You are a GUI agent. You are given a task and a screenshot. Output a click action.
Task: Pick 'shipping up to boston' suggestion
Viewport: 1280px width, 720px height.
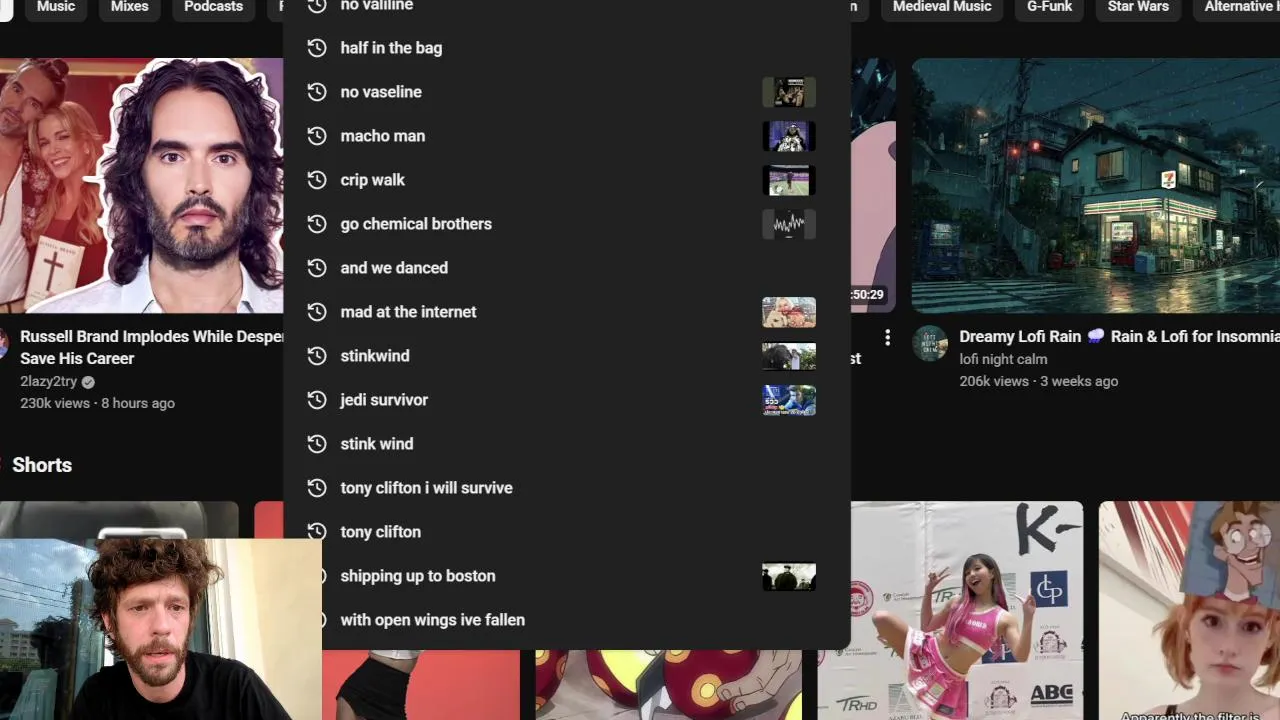tap(567, 576)
